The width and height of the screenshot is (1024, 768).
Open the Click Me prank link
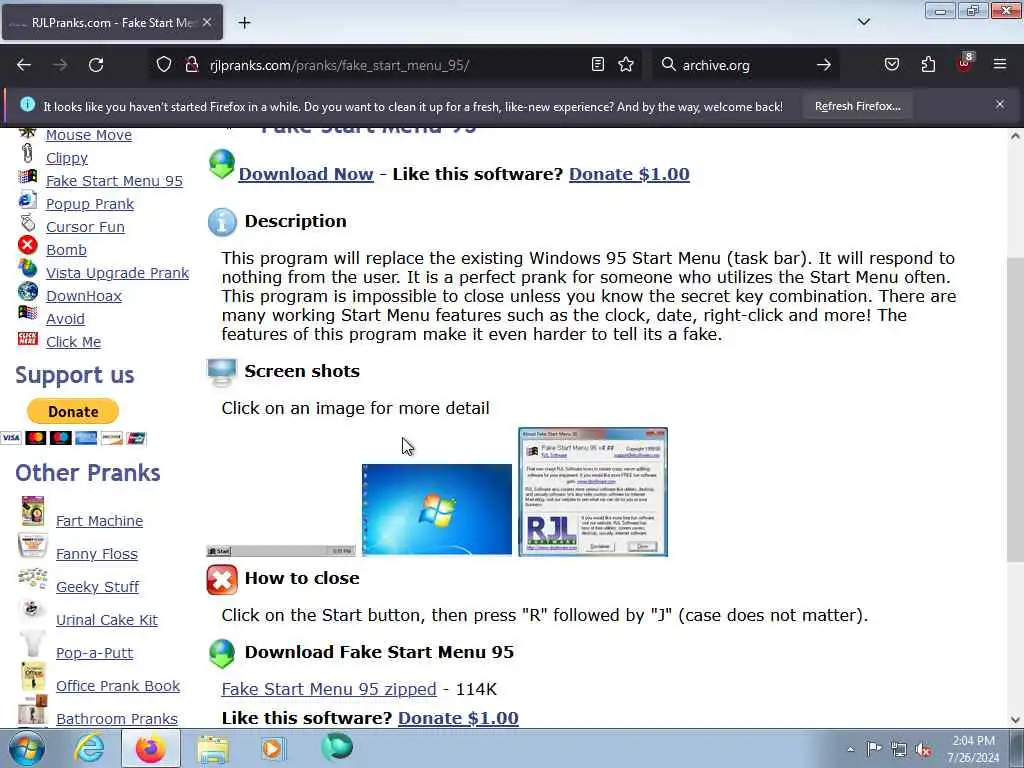73,342
